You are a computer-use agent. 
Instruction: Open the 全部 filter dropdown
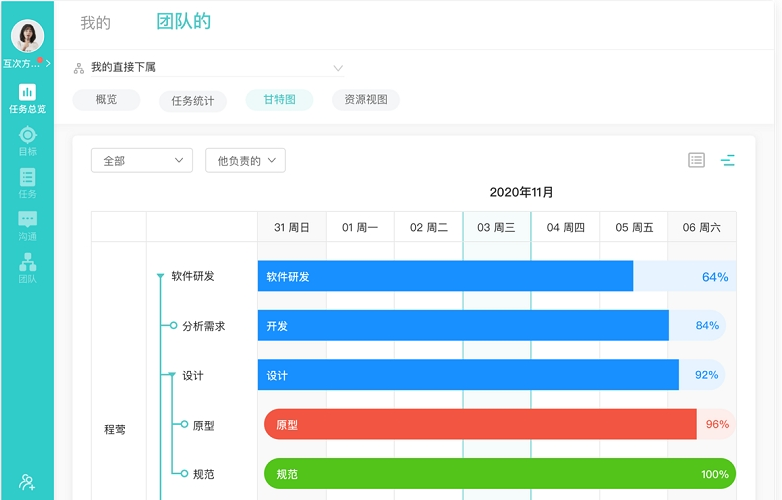pyautogui.click(x=141, y=160)
